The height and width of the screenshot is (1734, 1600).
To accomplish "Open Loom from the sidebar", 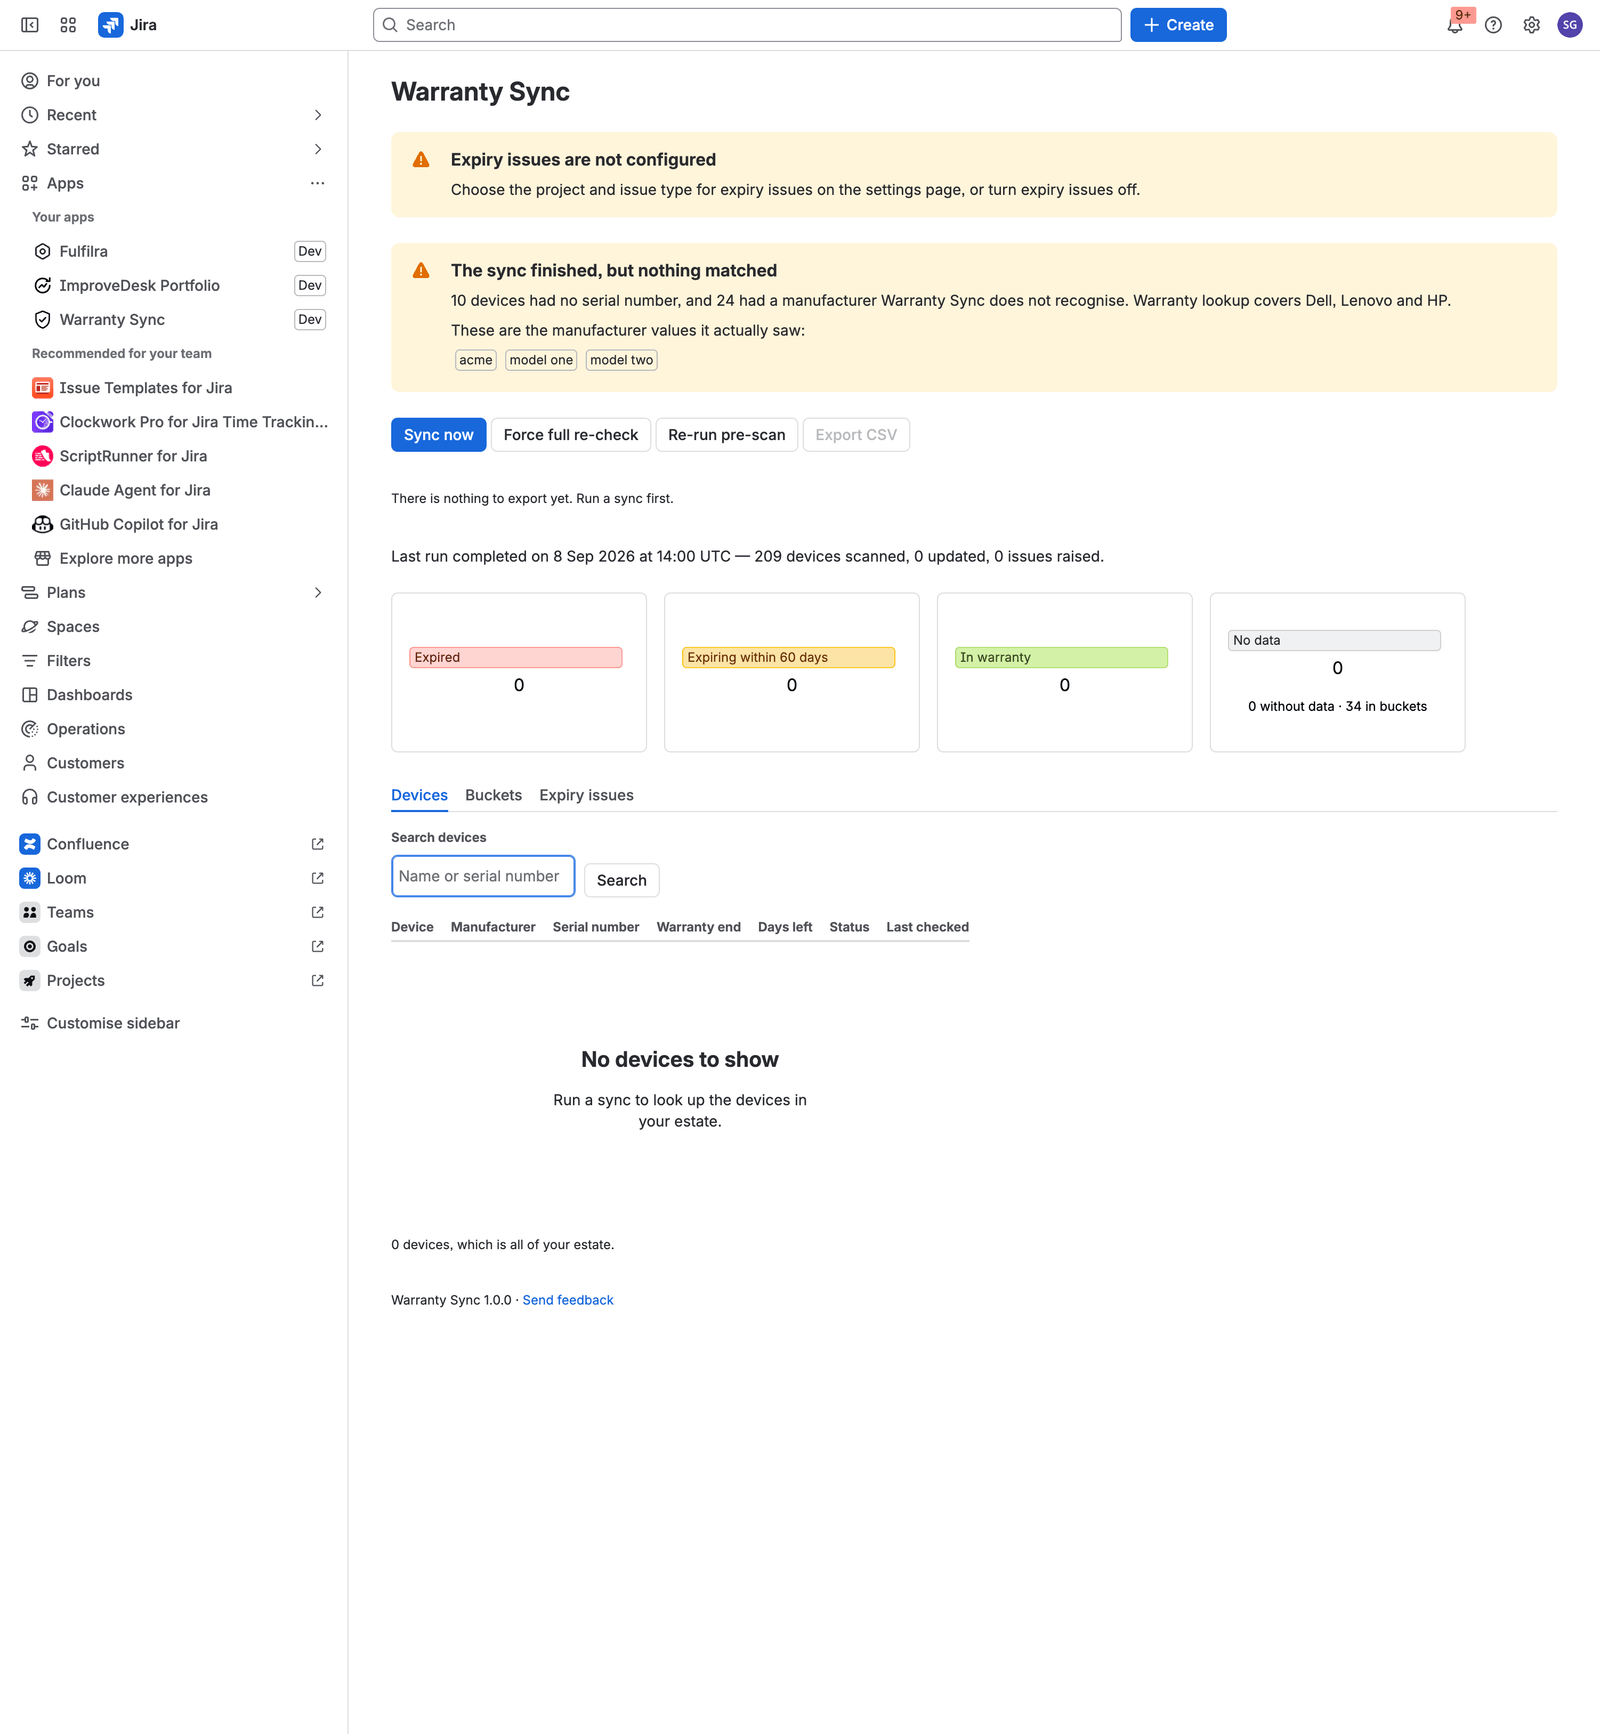I will [173, 878].
